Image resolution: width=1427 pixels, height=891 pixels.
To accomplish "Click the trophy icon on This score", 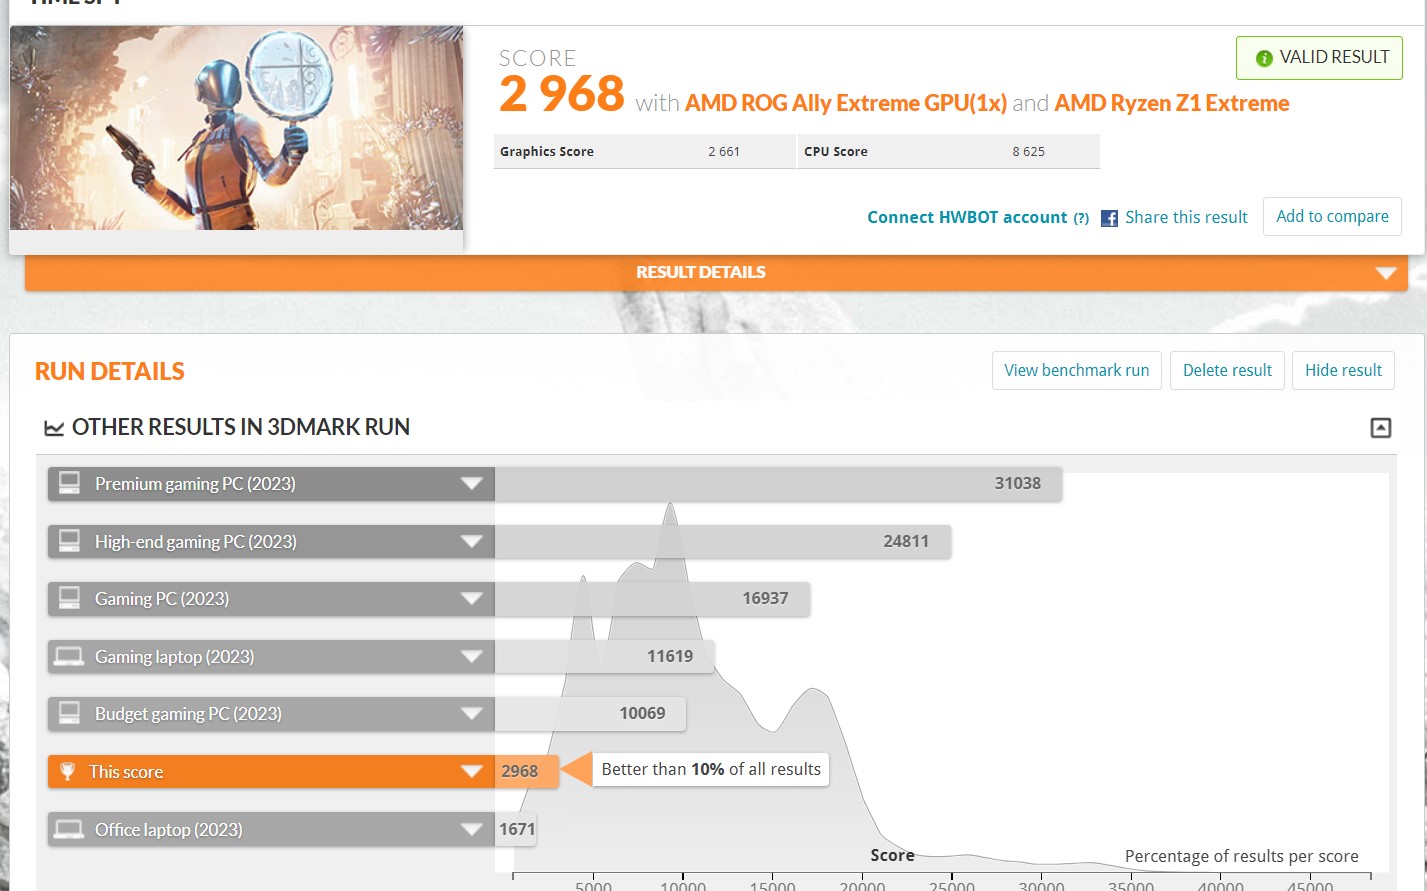I will click(x=68, y=771).
